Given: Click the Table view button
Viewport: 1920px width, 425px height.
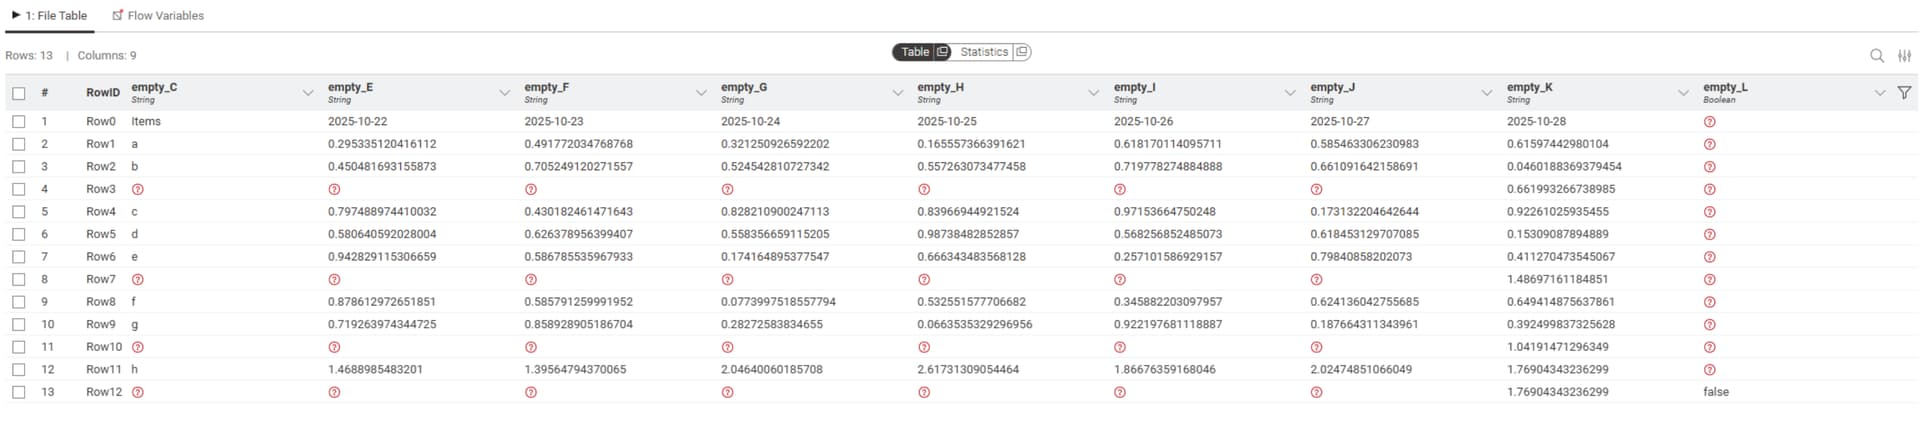Looking at the screenshot, I should [914, 52].
